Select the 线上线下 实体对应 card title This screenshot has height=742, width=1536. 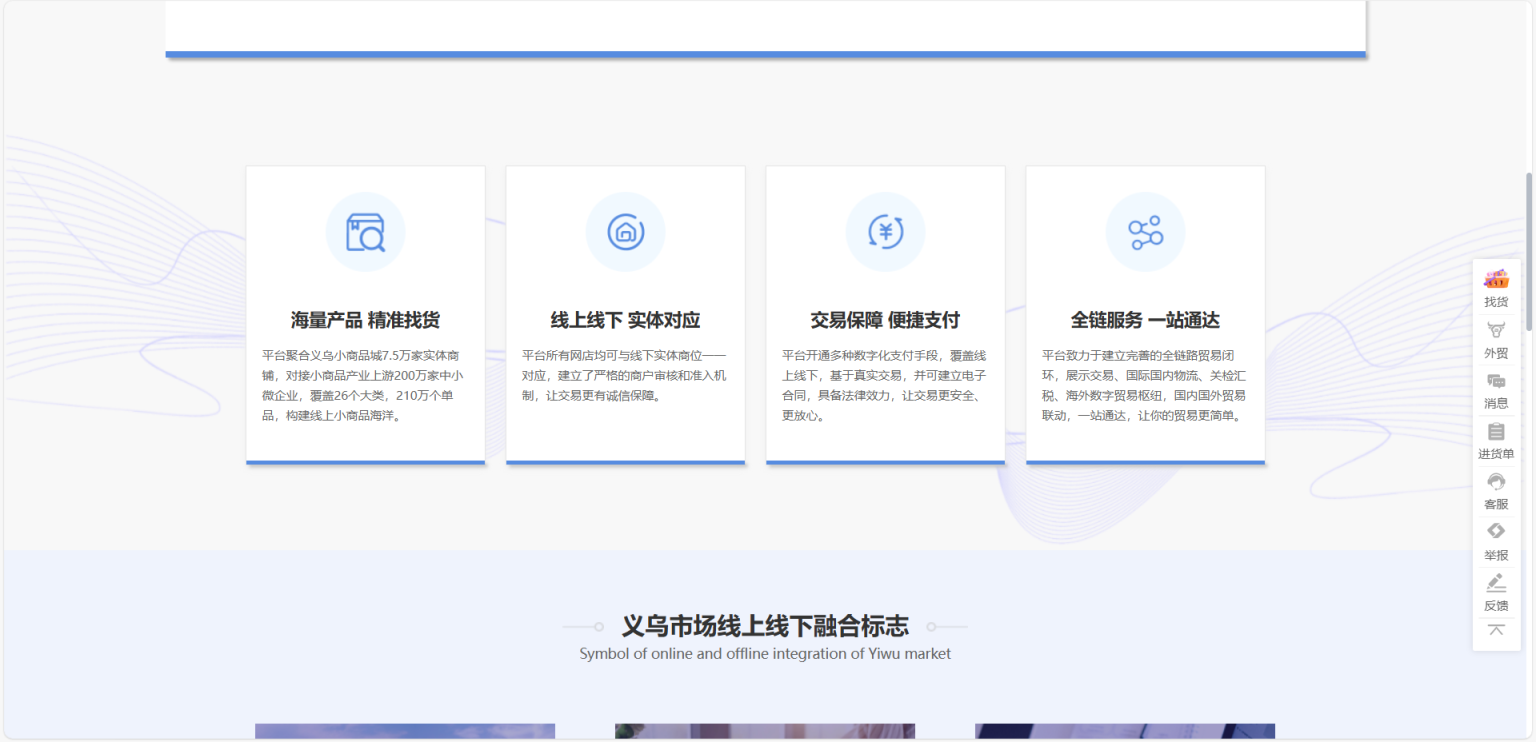pos(625,320)
